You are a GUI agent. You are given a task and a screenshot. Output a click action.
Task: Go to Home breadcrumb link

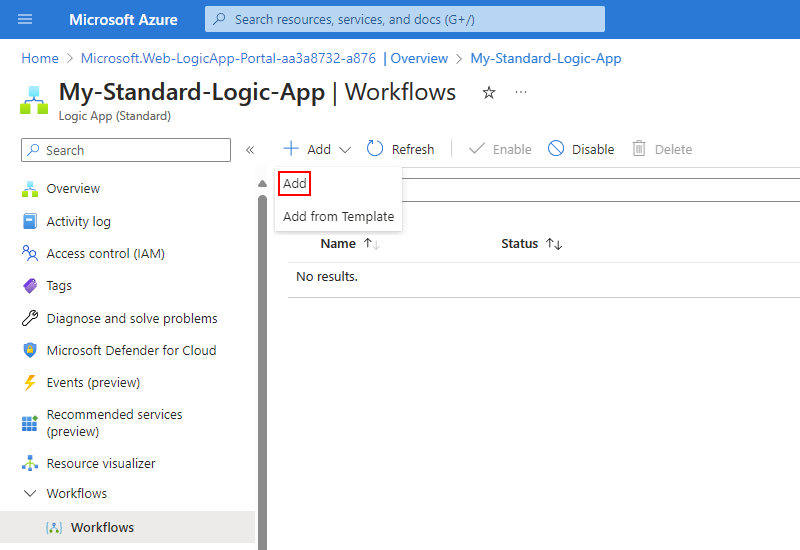click(x=40, y=58)
